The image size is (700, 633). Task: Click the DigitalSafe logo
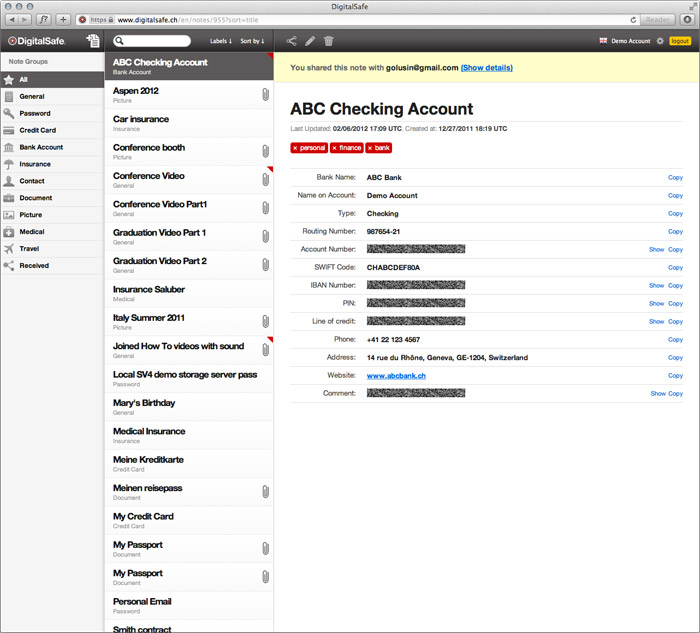point(37,41)
